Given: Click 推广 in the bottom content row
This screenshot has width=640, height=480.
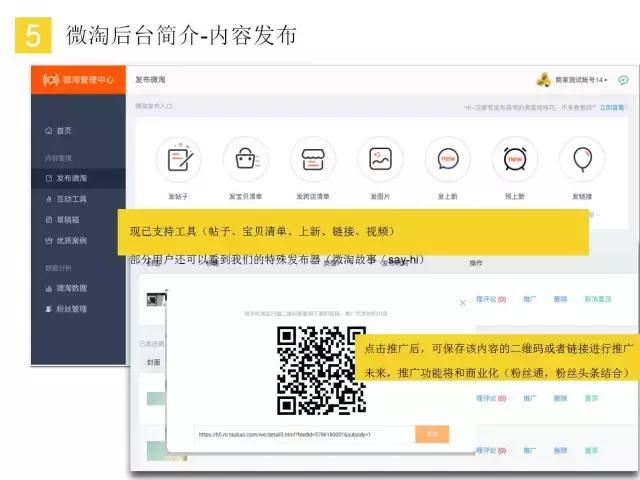Looking at the screenshot, I should click(x=529, y=451).
